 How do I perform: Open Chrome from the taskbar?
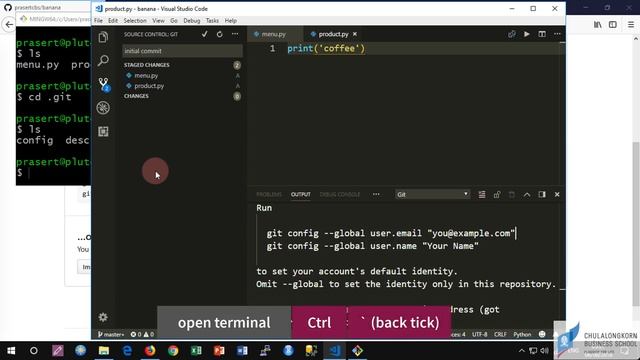pyautogui.click(x=173, y=351)
